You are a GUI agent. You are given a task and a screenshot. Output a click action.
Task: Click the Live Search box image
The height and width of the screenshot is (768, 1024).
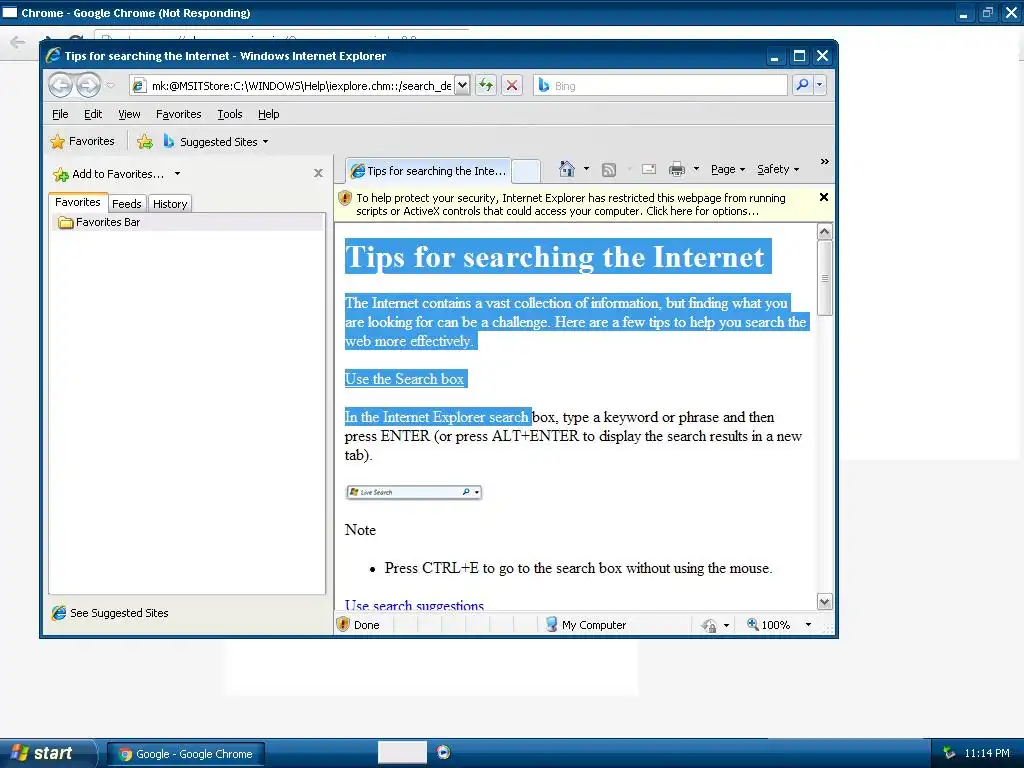(x=413, y=492)
